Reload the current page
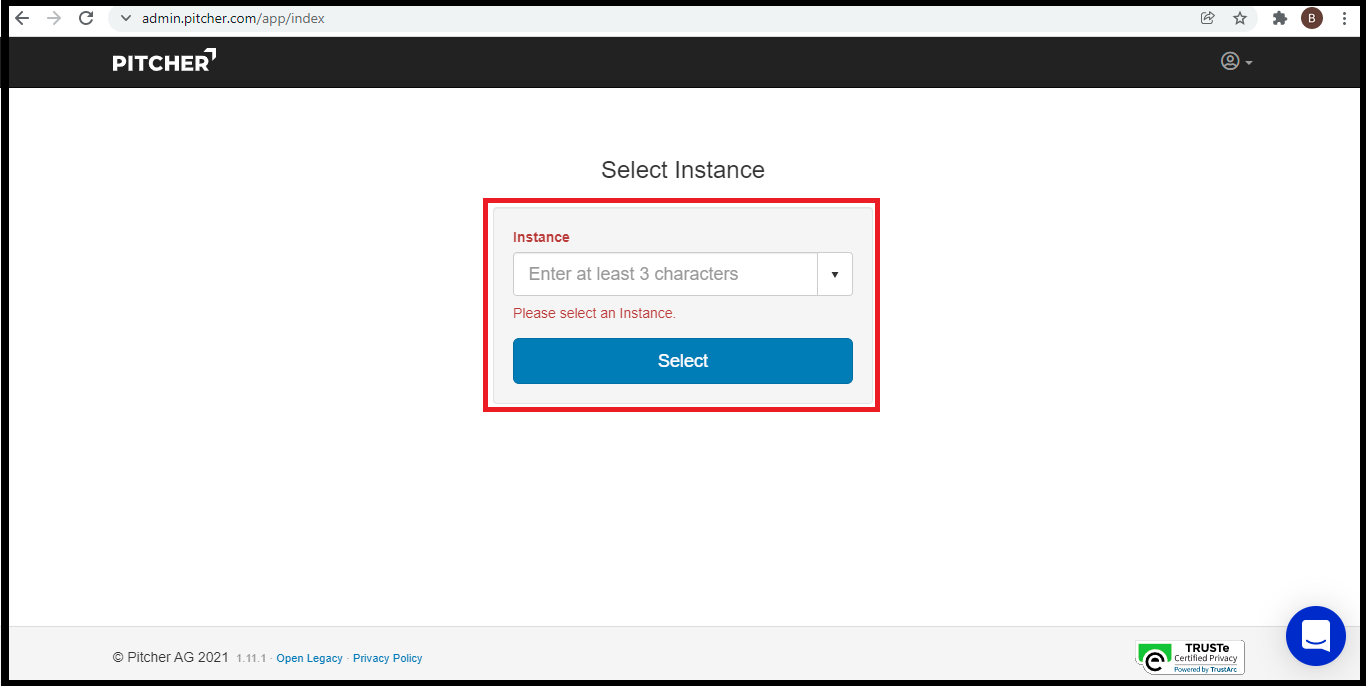The image size is (1366, 686). (86, 18)
